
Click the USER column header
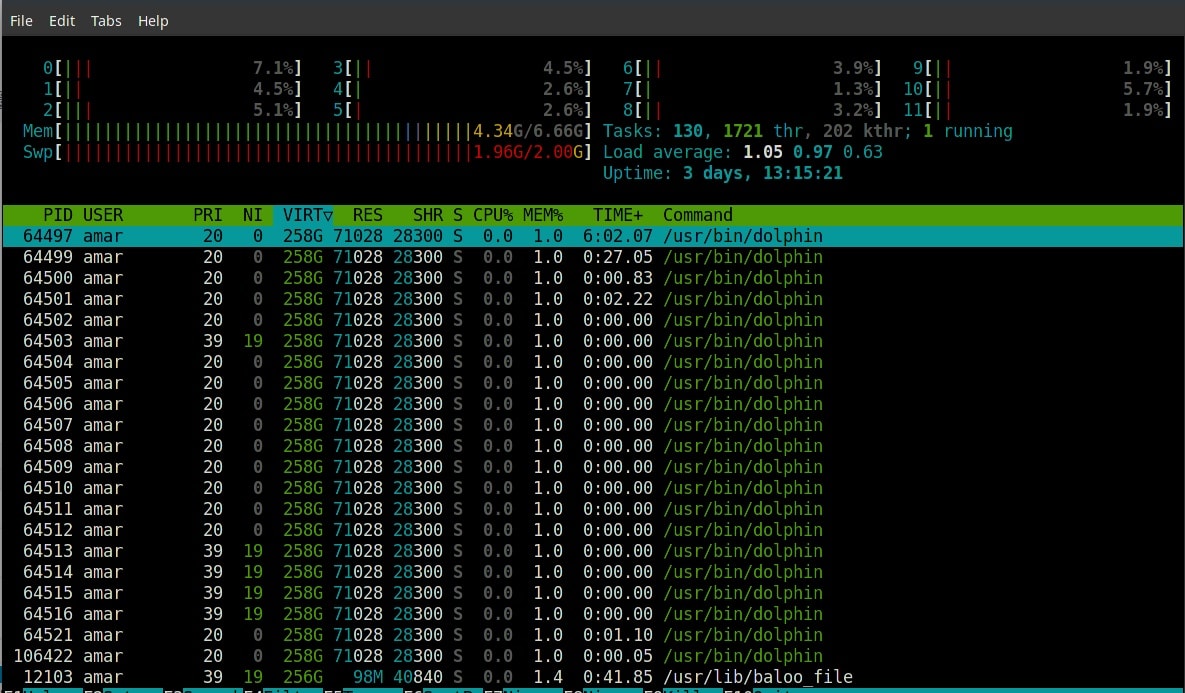coord(103,215)
